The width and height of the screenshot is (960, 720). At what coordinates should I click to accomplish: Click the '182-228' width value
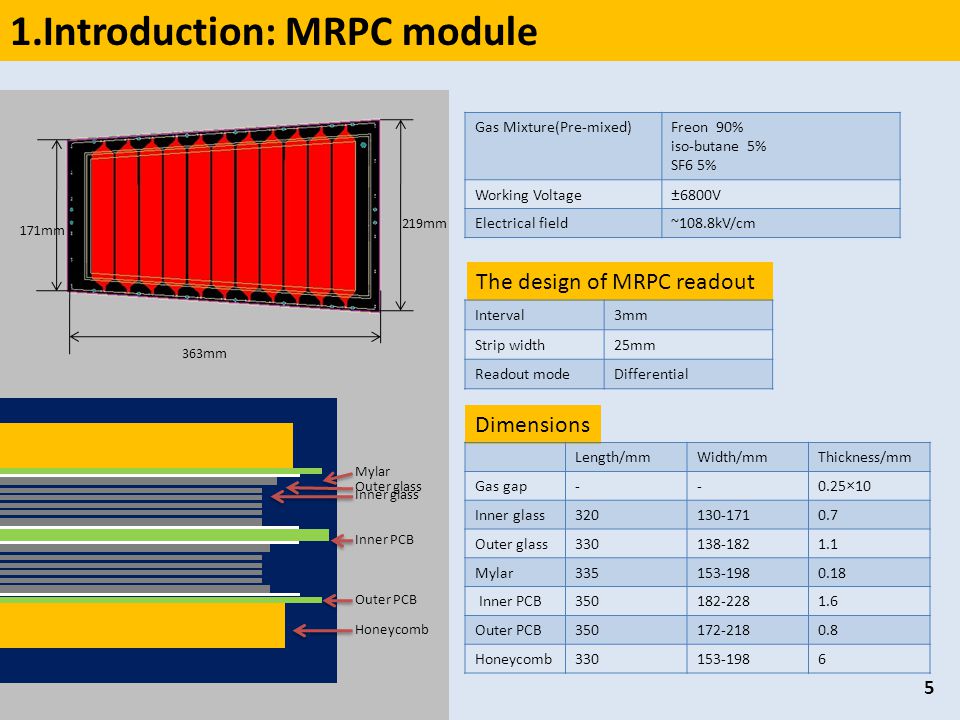point(723,601)
